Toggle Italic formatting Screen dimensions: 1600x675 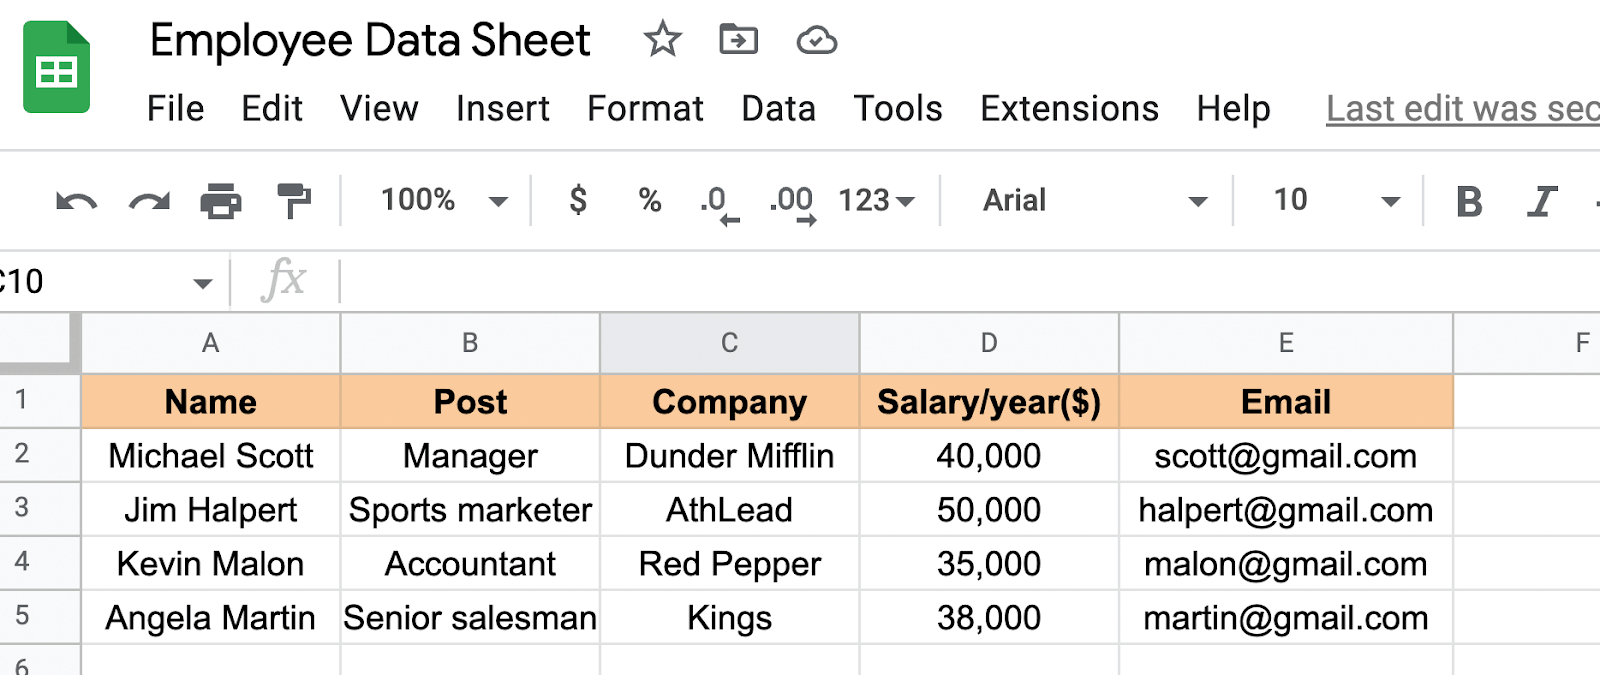pyautogui.click(x=1542, y=201)
